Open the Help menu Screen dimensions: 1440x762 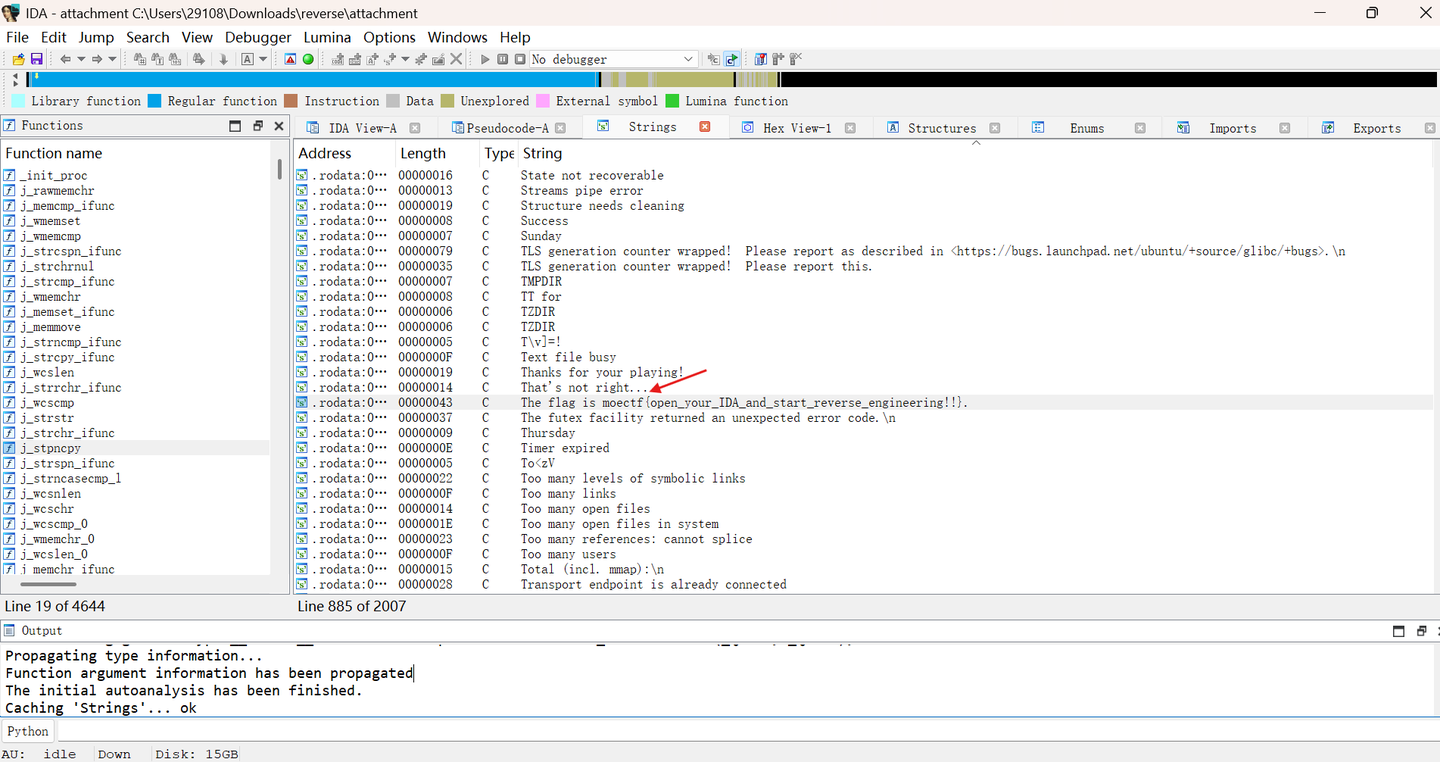click(x=515, y=37)
